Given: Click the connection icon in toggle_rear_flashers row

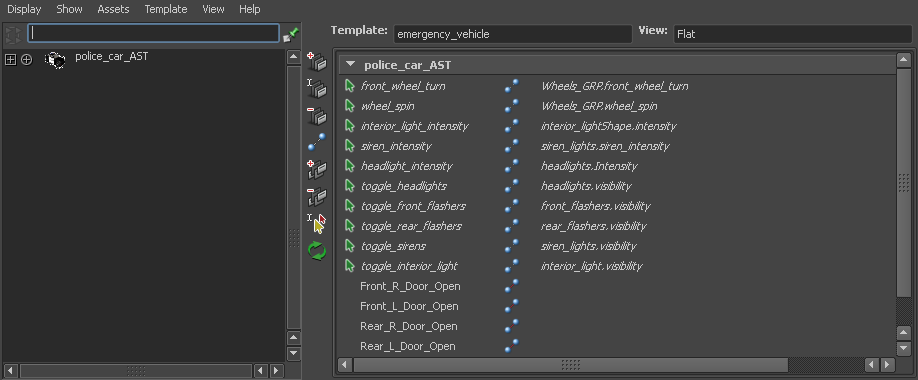Looking at the screenshot, I should coord(511,226).
